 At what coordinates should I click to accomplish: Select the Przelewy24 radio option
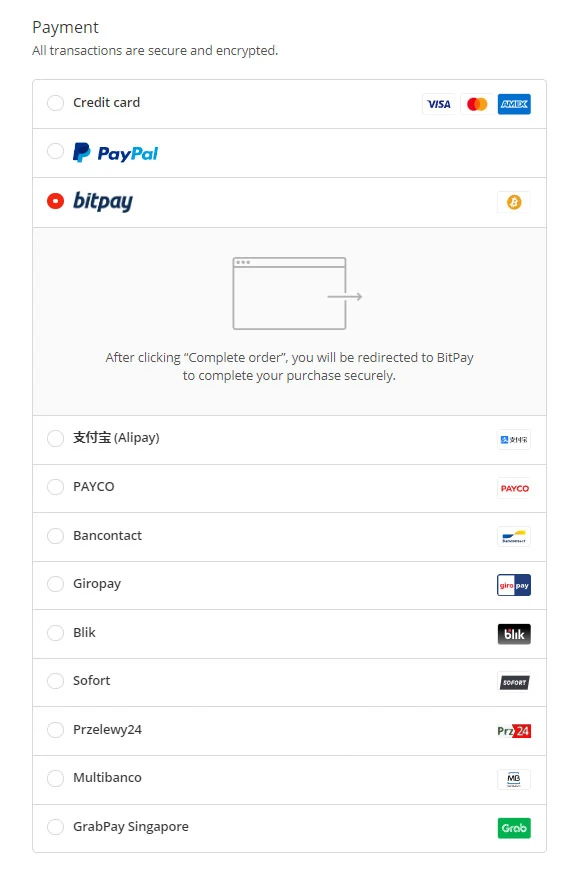[56, 730]
